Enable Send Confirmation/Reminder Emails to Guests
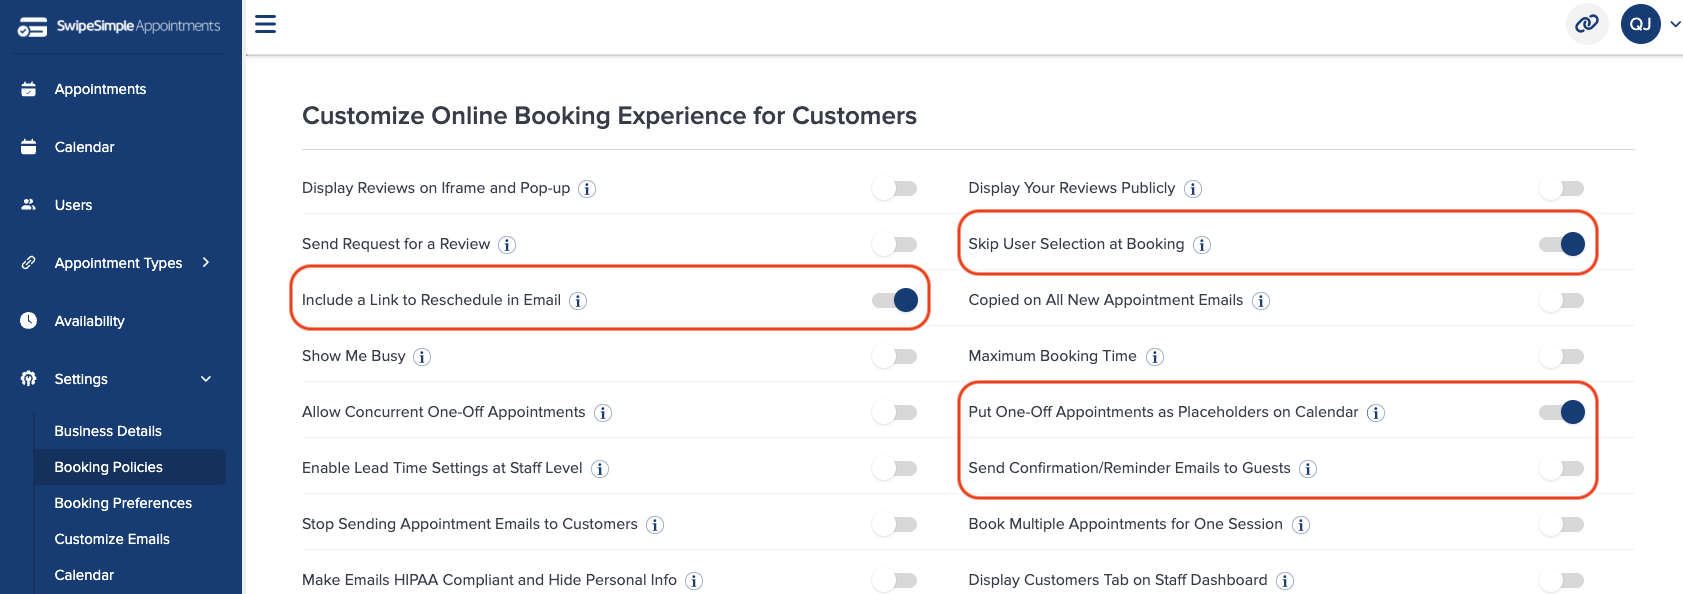 tap(1561, 468)
